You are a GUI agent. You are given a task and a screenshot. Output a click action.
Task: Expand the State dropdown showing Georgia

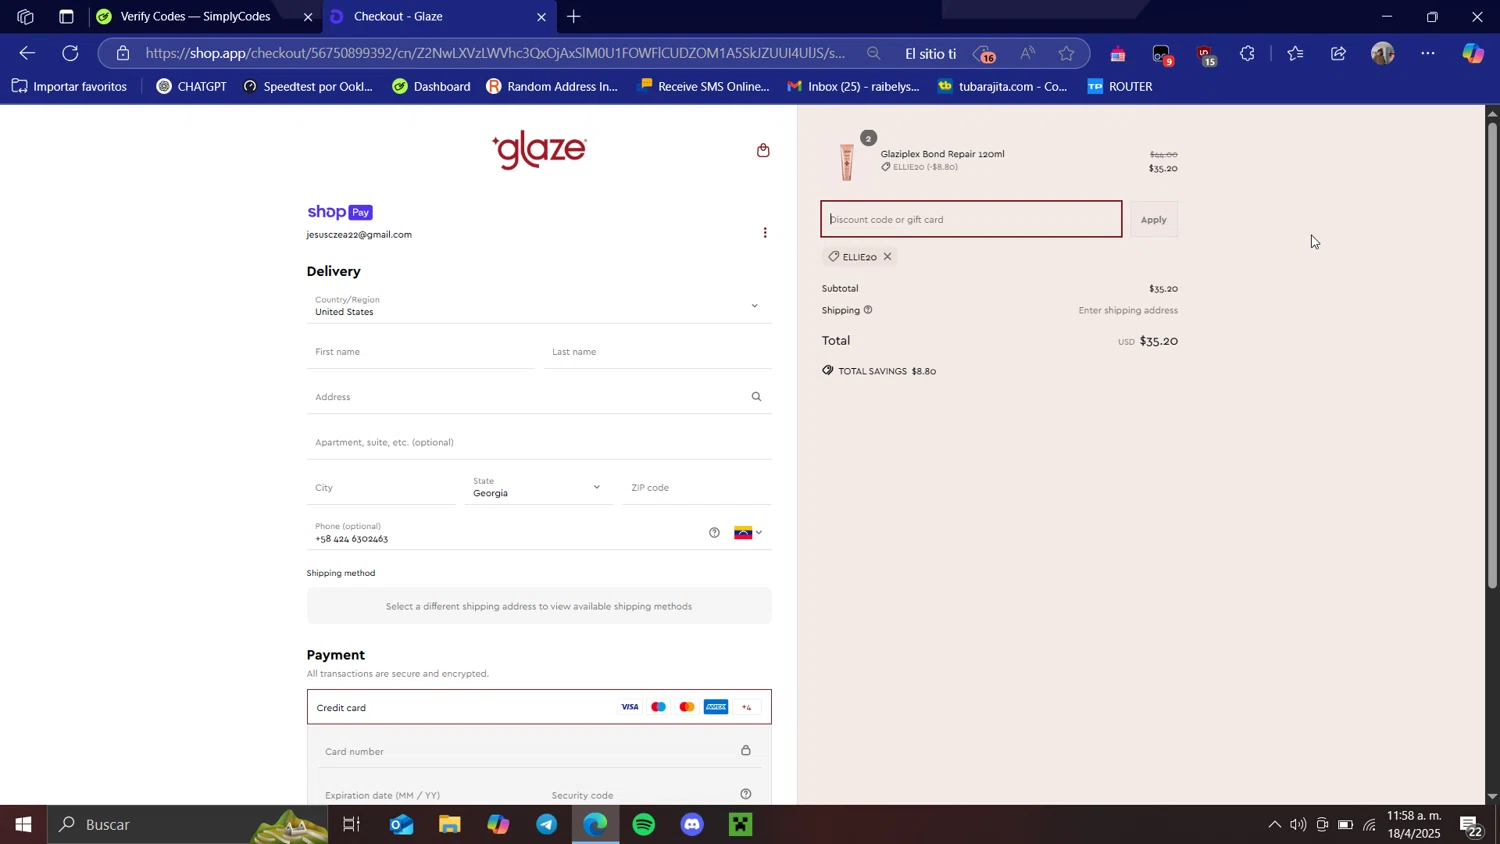(539, 487)
